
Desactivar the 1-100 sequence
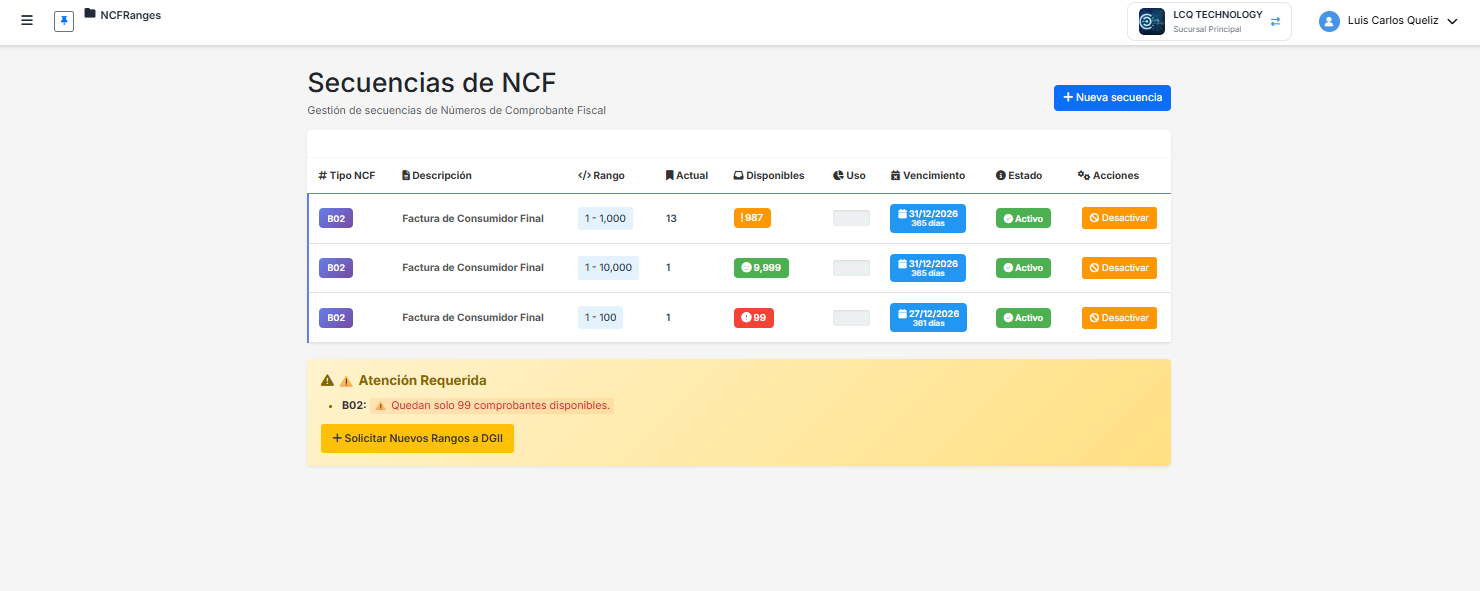[1119, 317]
